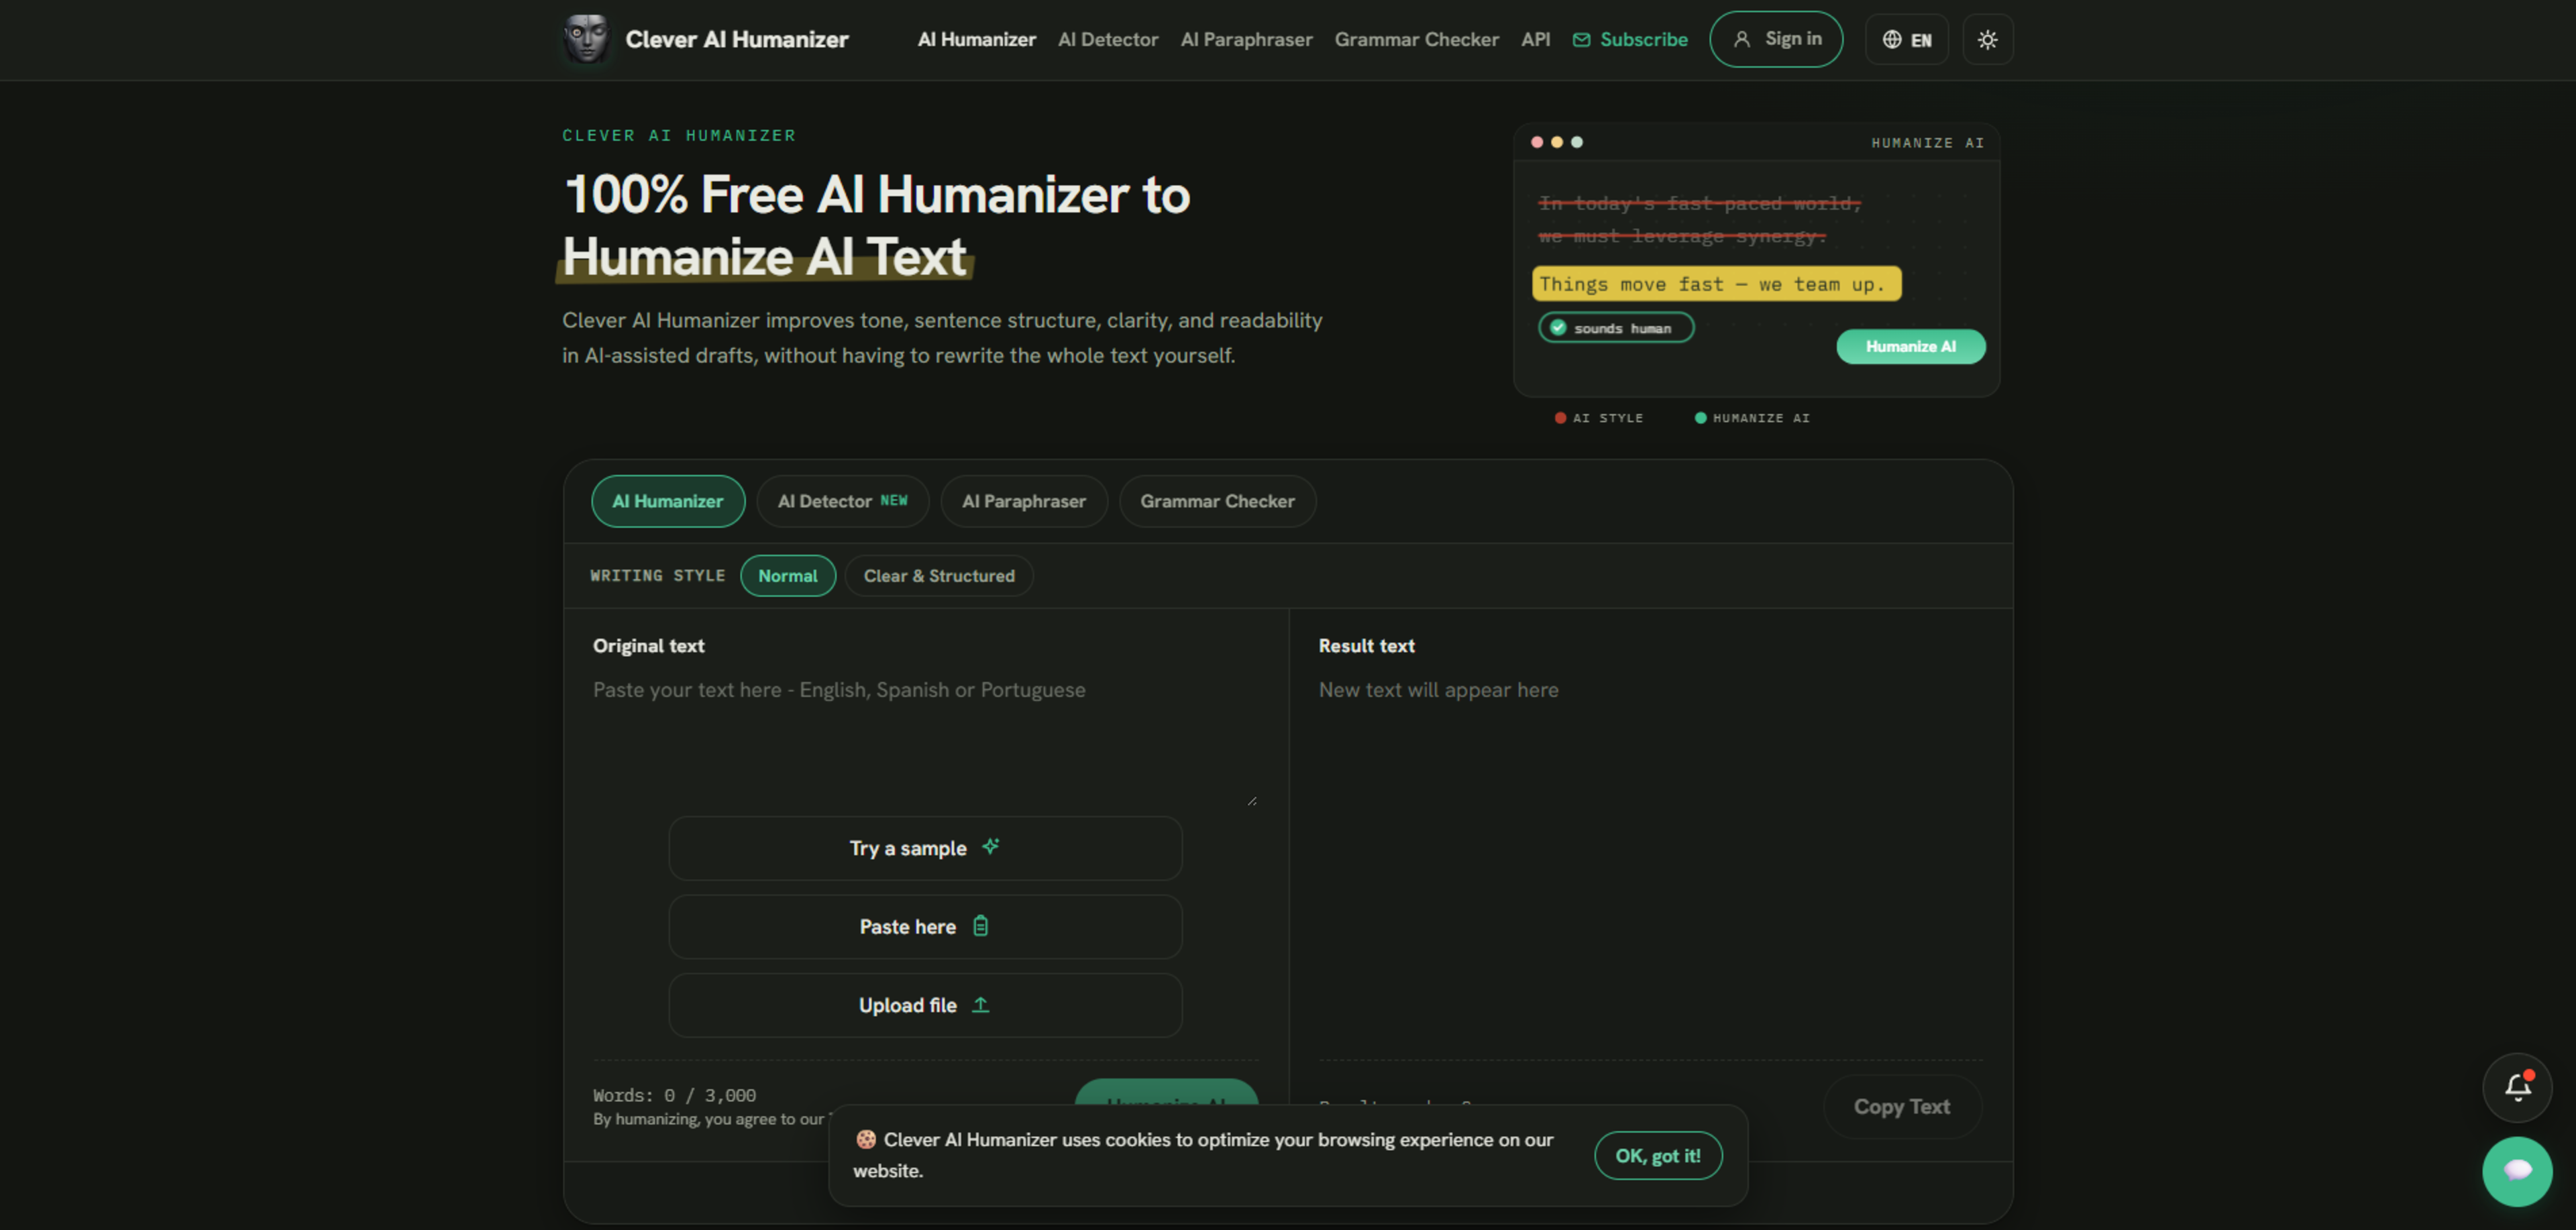Click Paste here button
The height and width of the screenshot is (1230, 2576).
tap(925, 927)
